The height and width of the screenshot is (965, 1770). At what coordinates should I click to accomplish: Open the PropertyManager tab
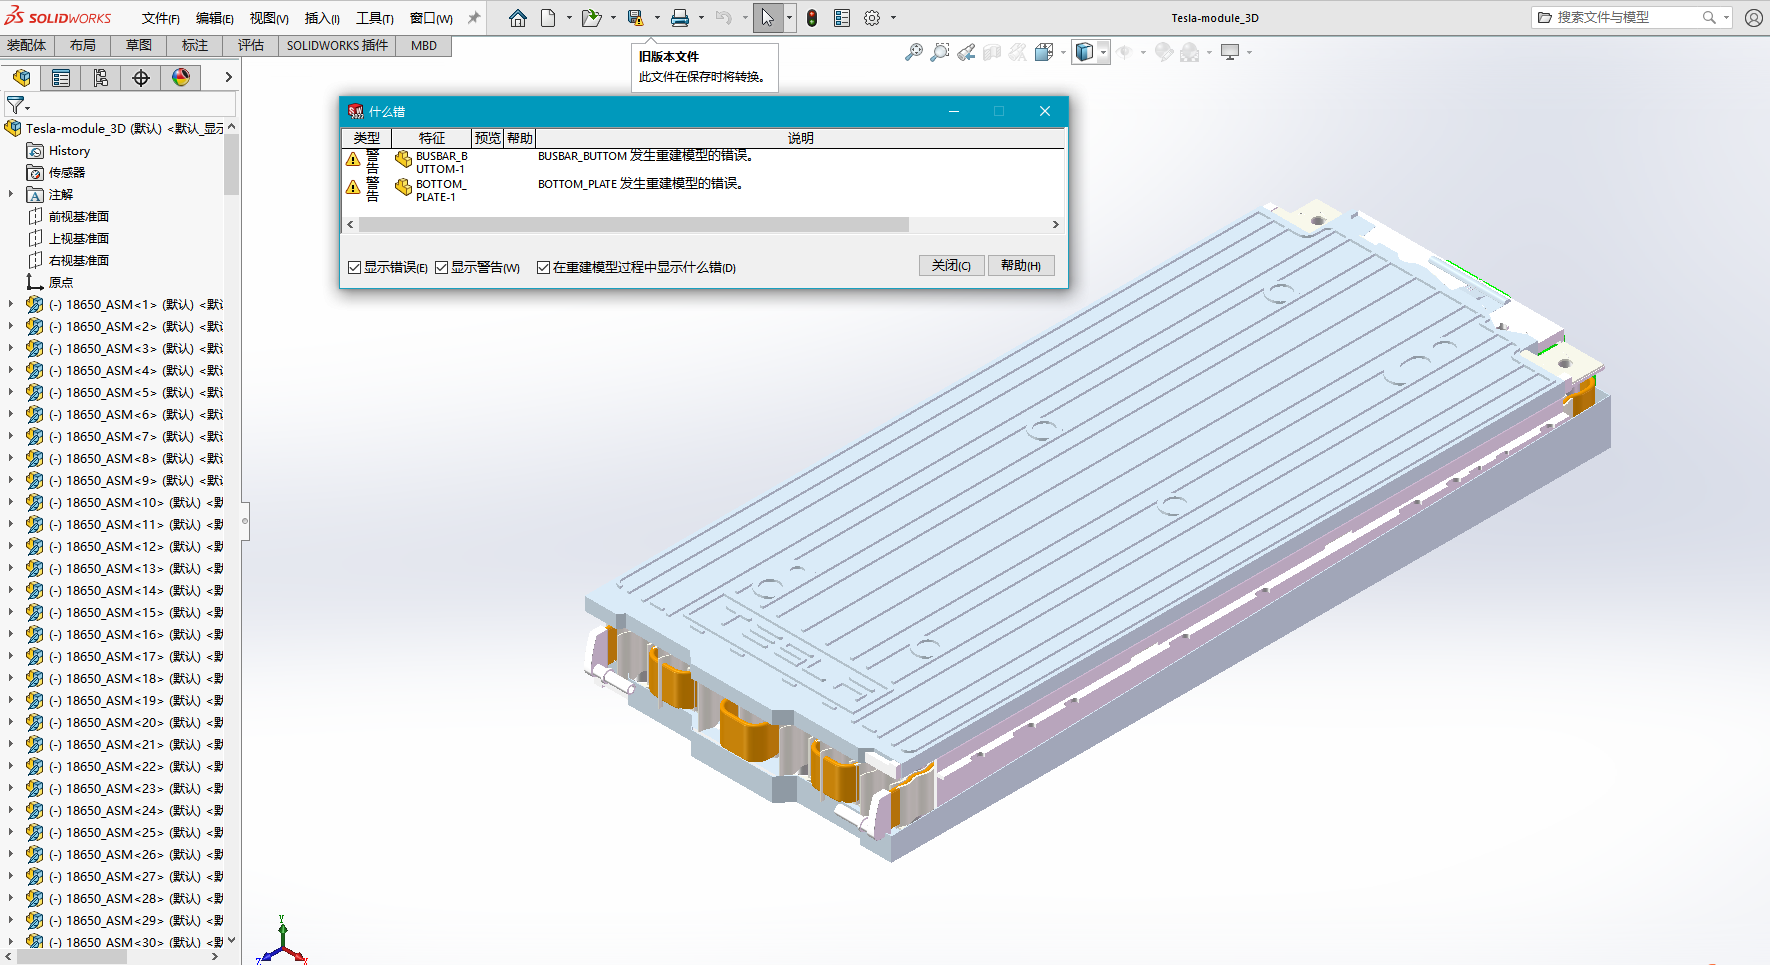61,78
